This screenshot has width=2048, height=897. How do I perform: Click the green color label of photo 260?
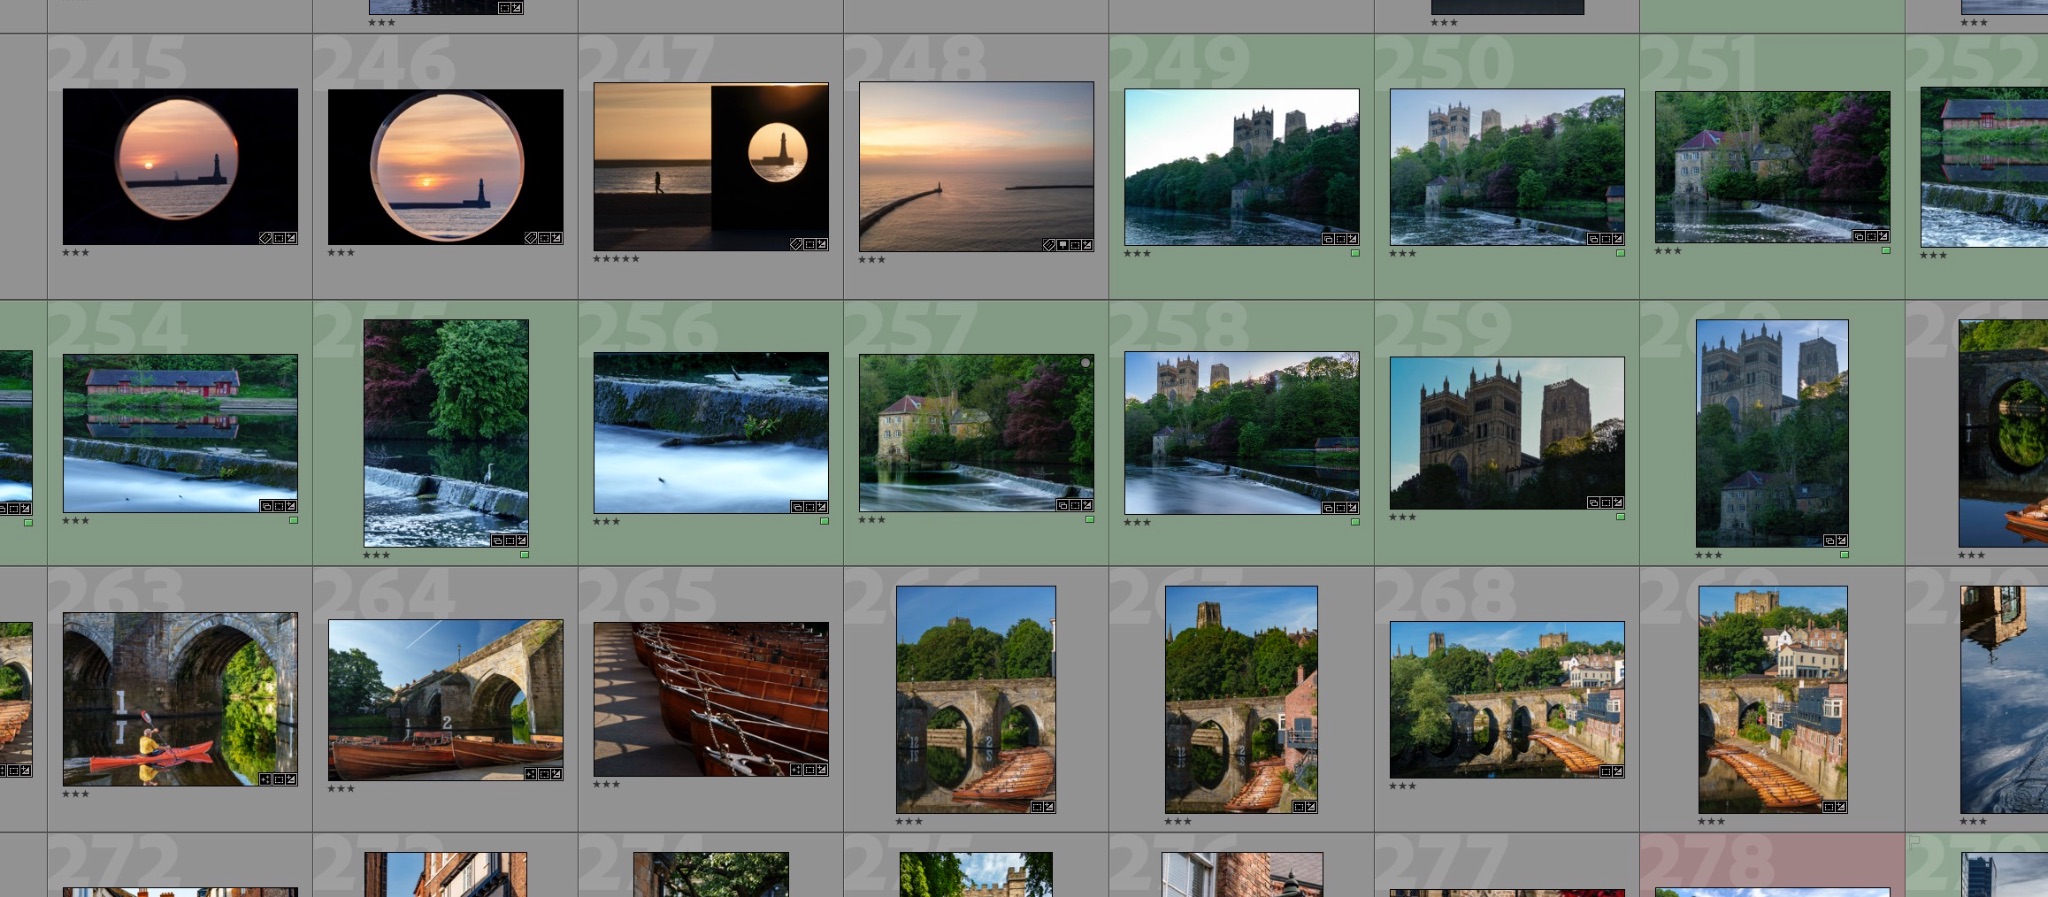click(x=1844, y=554)
